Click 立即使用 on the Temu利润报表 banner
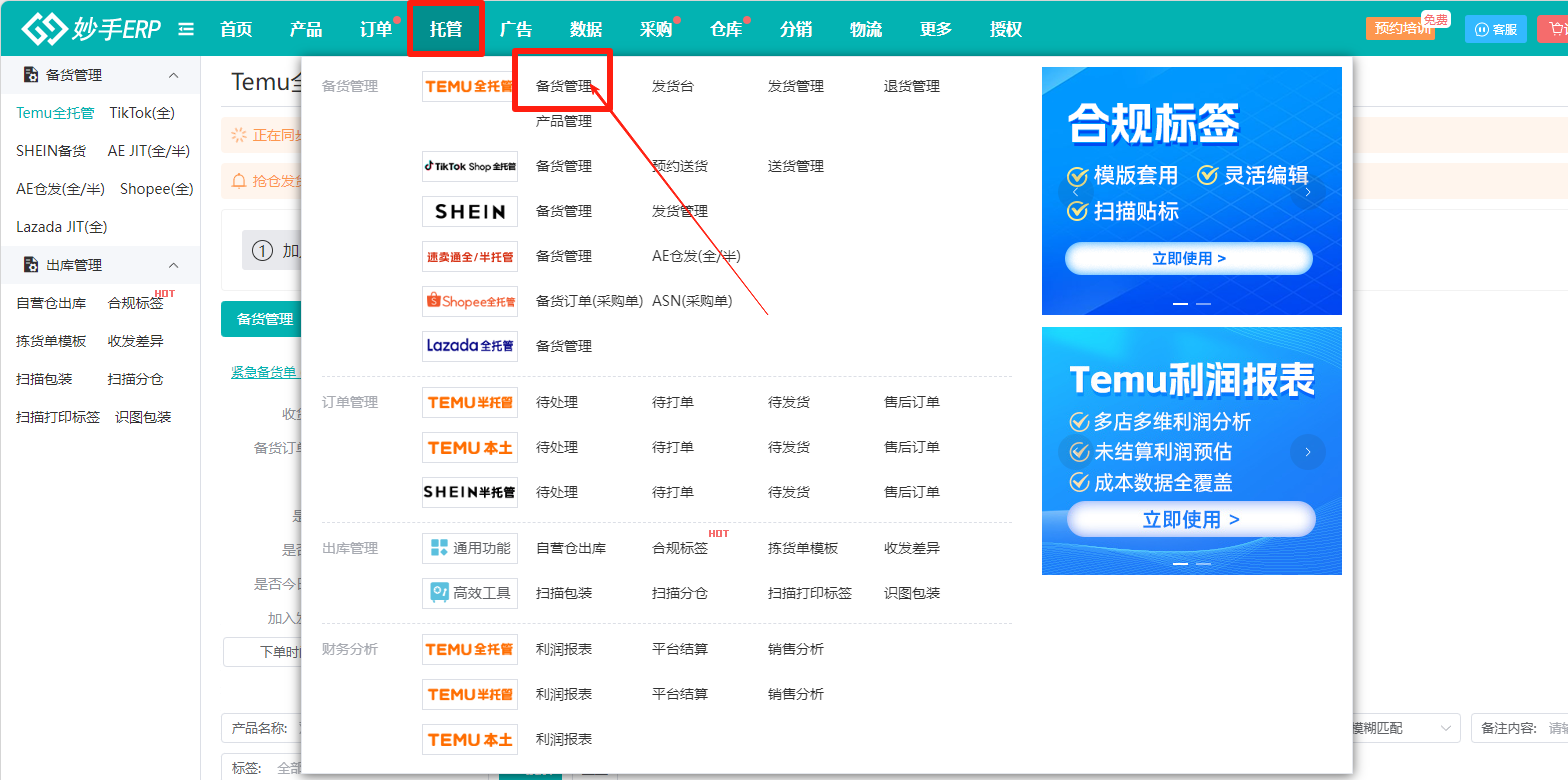The height and width of the screenshot is (780, 1568). [1191, 519]
